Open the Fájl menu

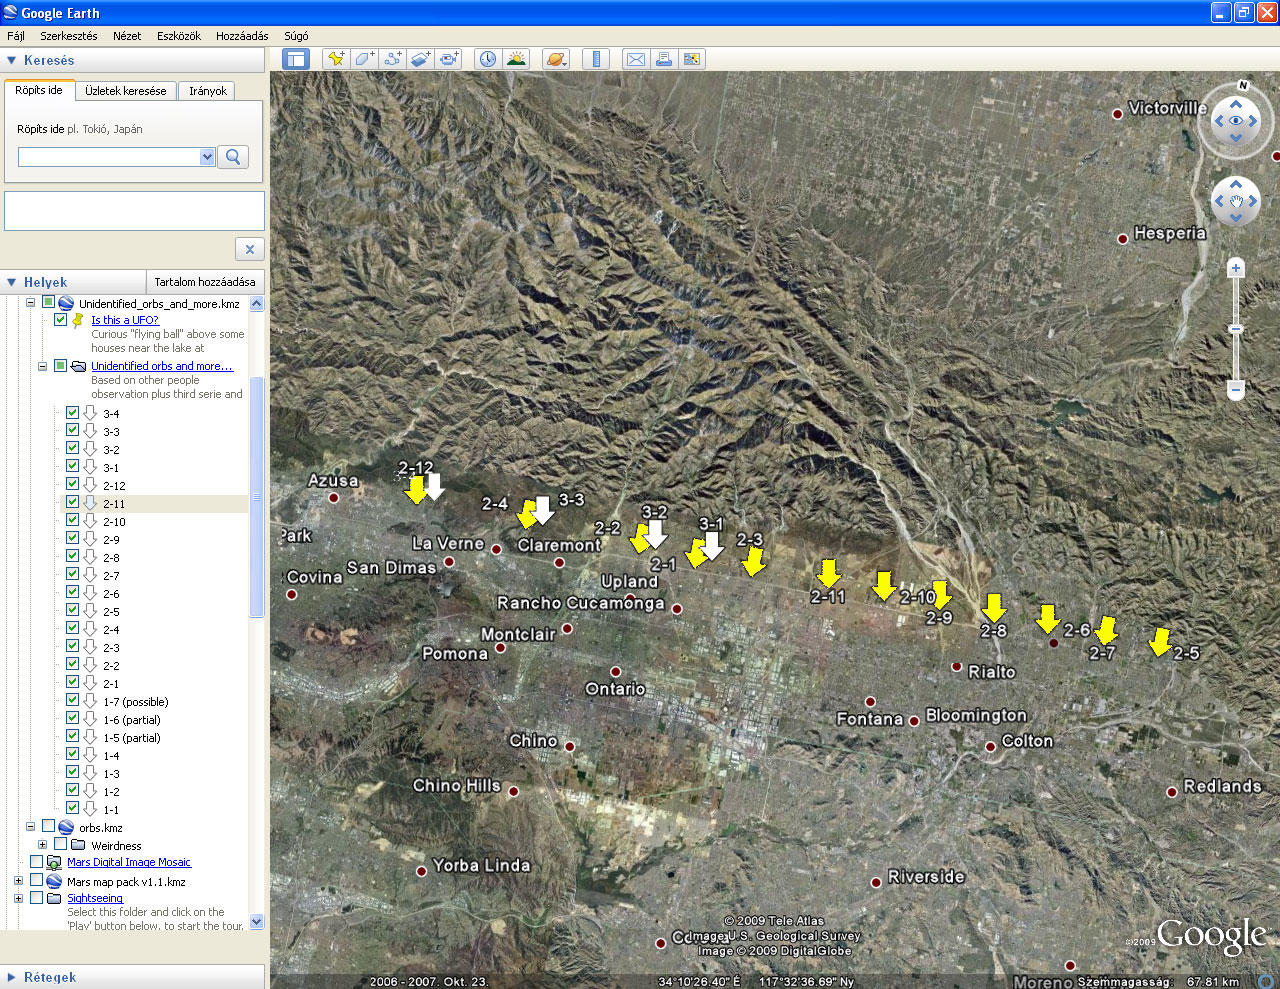16,36
